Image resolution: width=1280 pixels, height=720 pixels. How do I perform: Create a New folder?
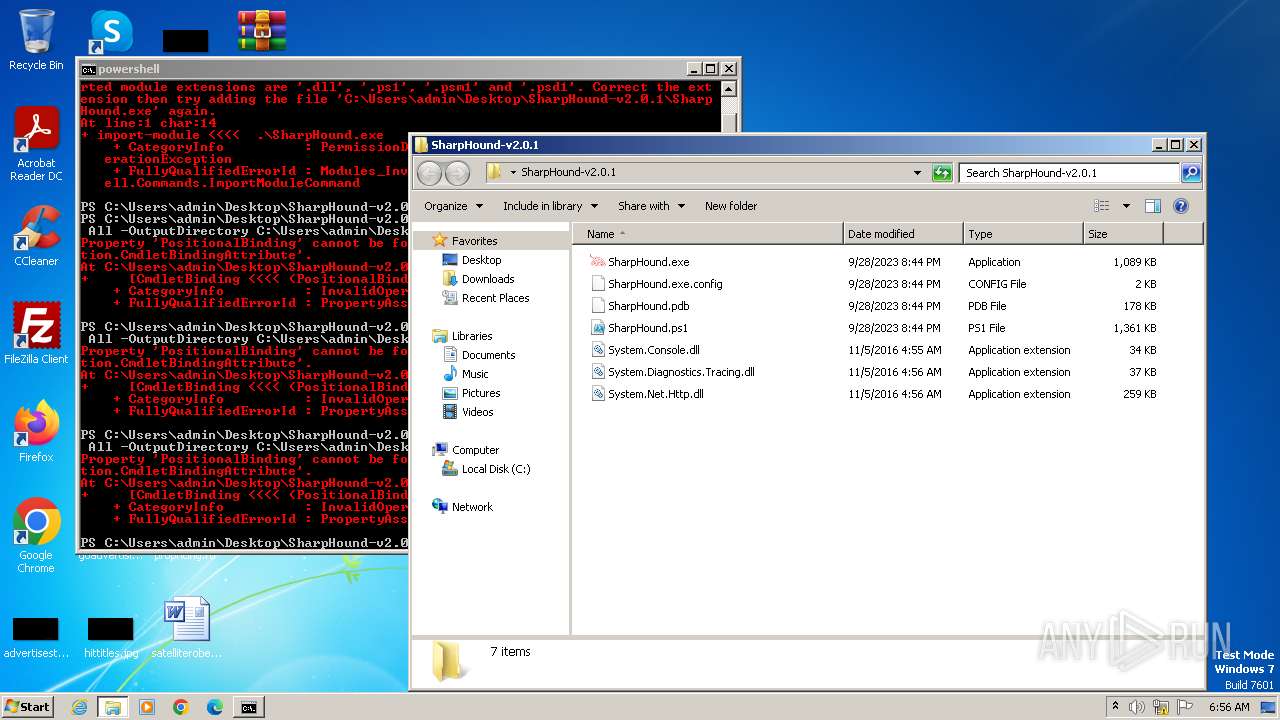pyautogui.click(x=731, y=206)
